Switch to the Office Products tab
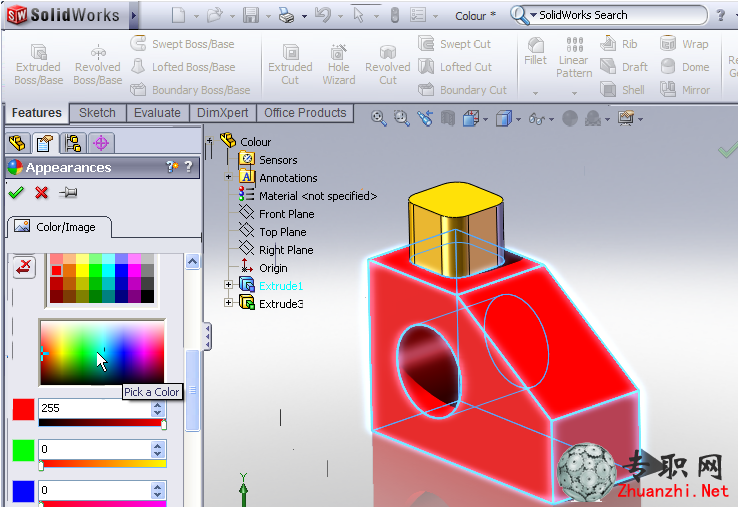This screenshot has height=507, width=738. pos(305,113)
